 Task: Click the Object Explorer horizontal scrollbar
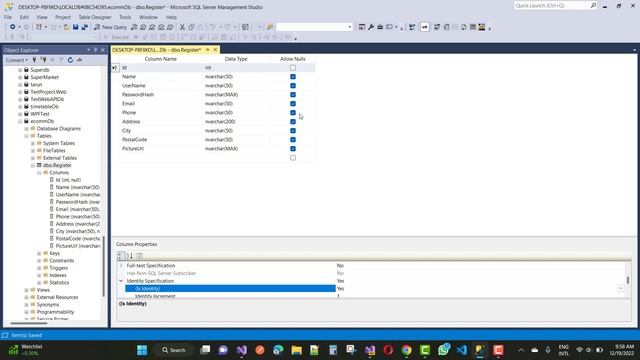(29, 323)
